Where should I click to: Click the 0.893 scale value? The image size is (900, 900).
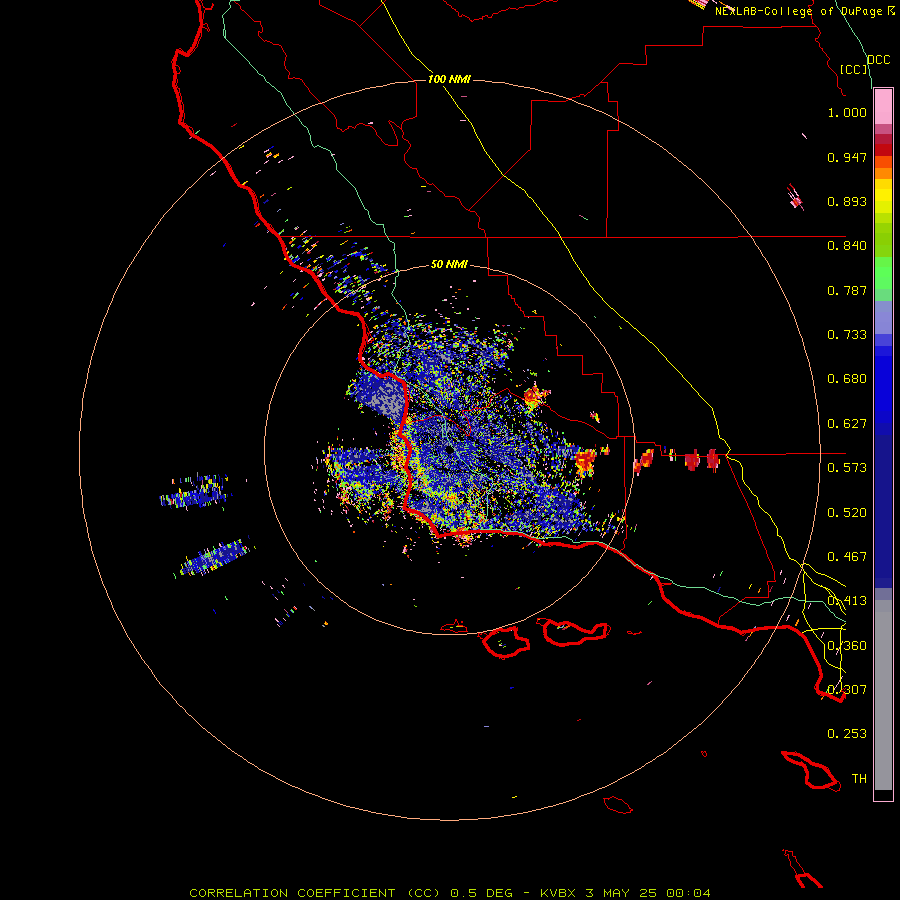click(847, 201)
